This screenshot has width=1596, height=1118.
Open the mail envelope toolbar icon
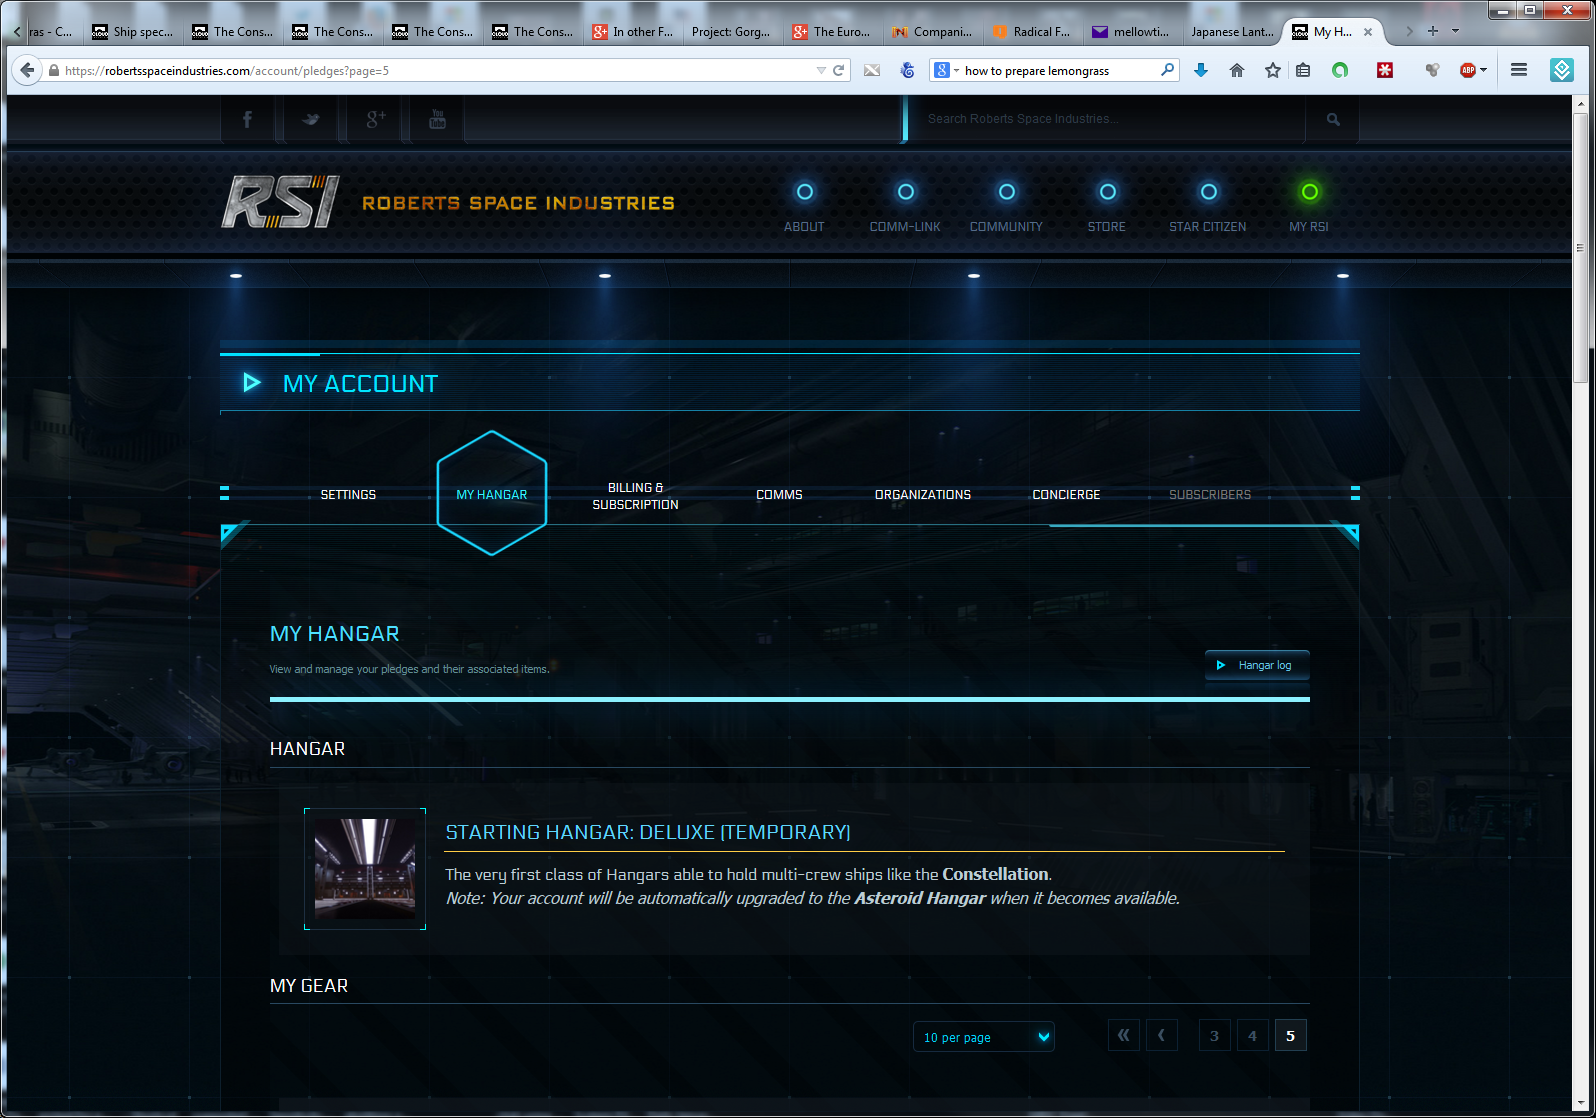click(872, 70)
